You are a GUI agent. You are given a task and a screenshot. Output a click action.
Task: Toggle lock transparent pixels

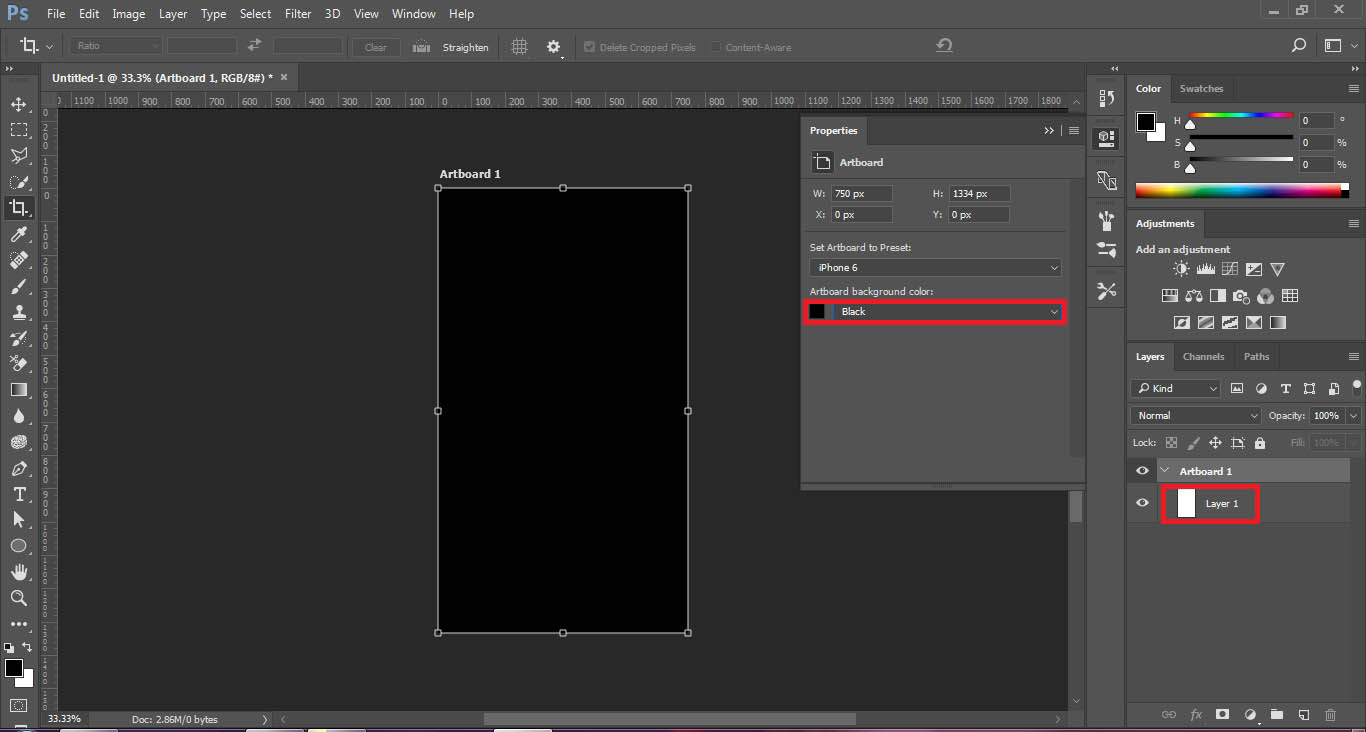(1171, 442)
